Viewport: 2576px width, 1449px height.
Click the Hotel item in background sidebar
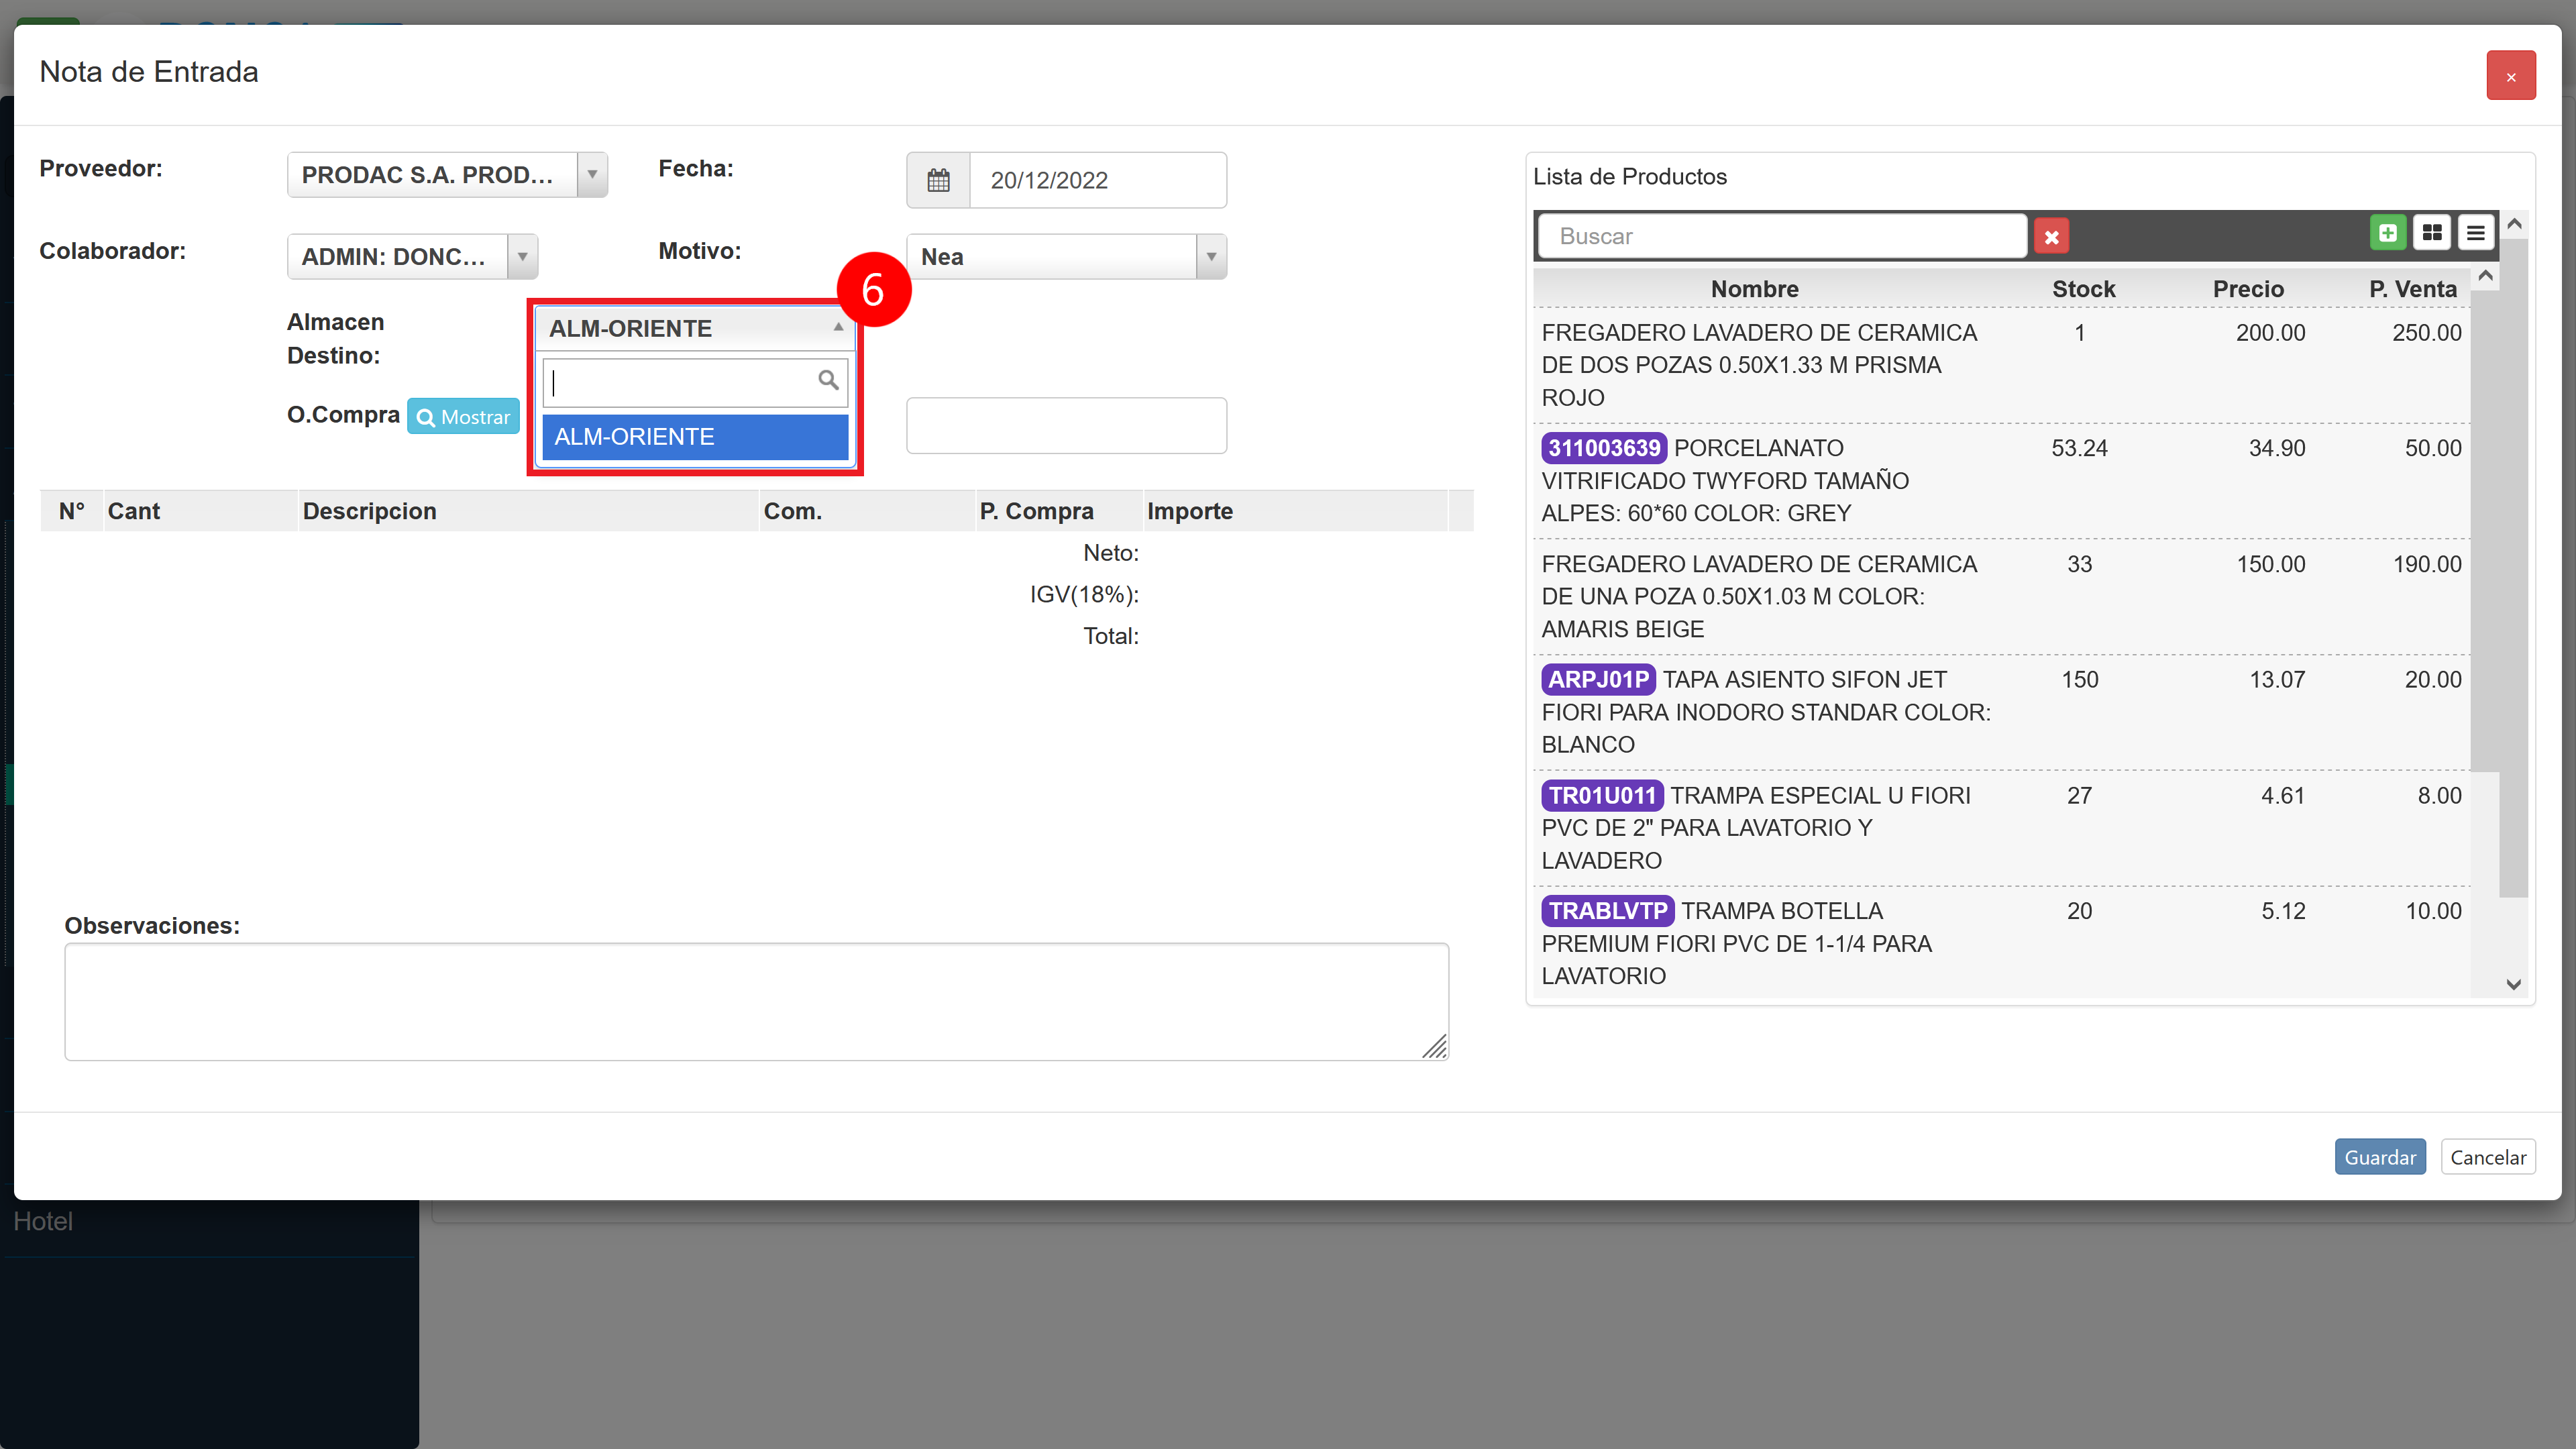click(42, 1221)
